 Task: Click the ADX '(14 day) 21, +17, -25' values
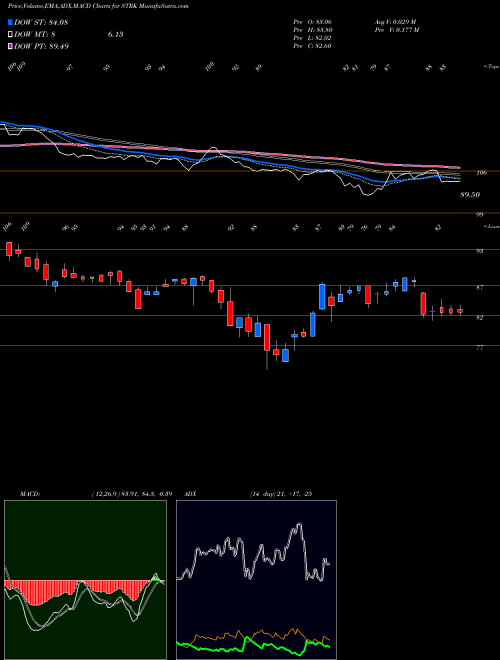point(280,494)
